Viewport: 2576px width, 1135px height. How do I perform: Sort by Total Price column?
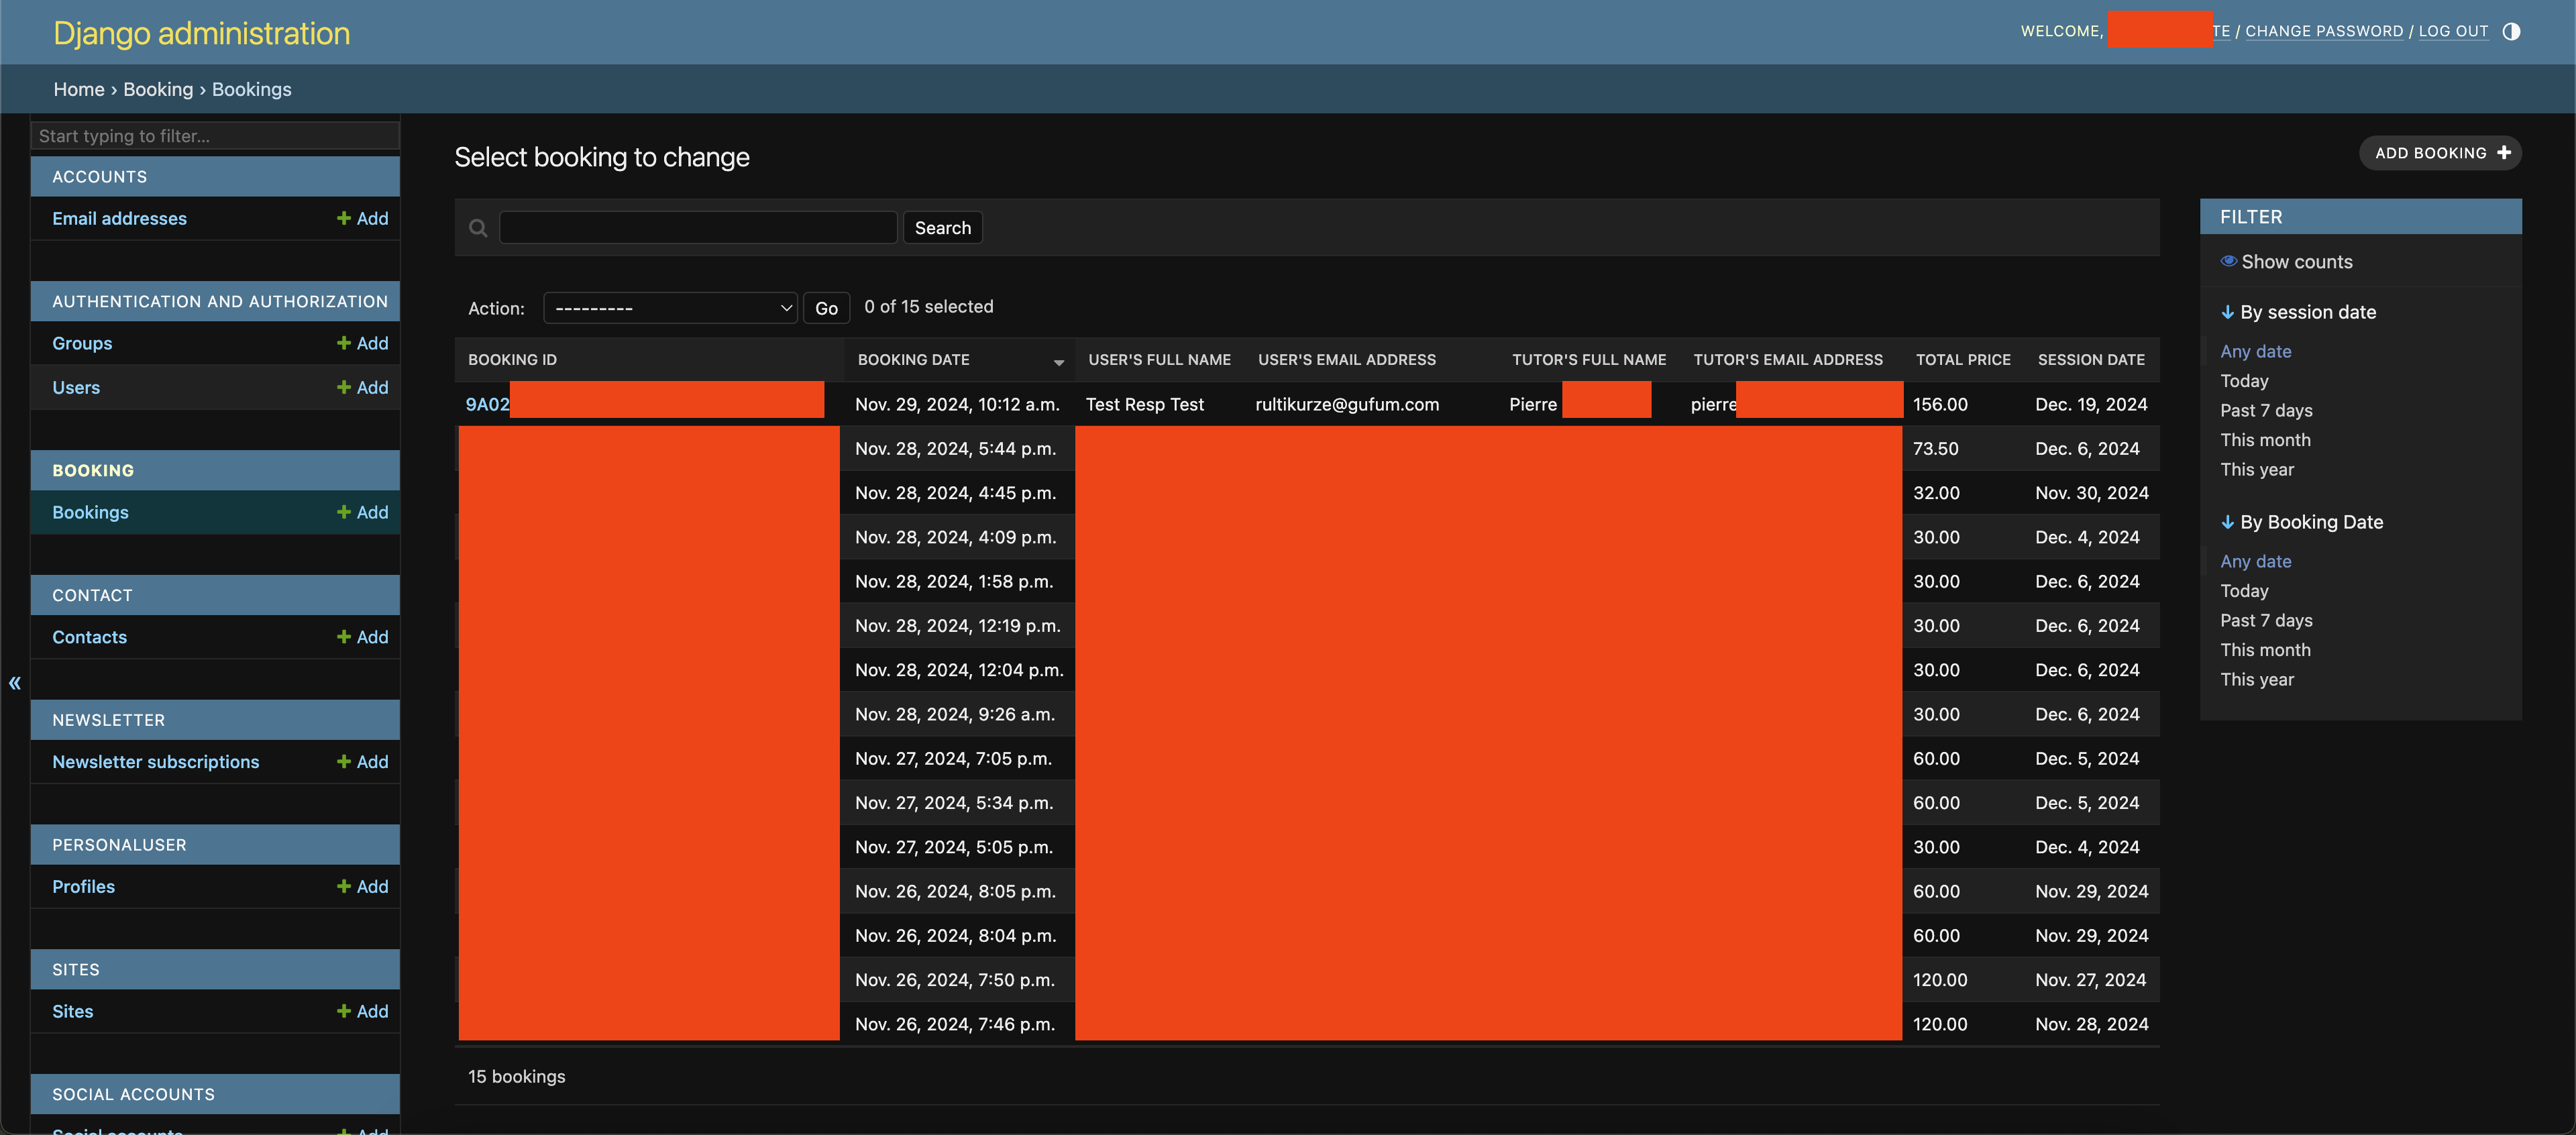coord(1962,360)
